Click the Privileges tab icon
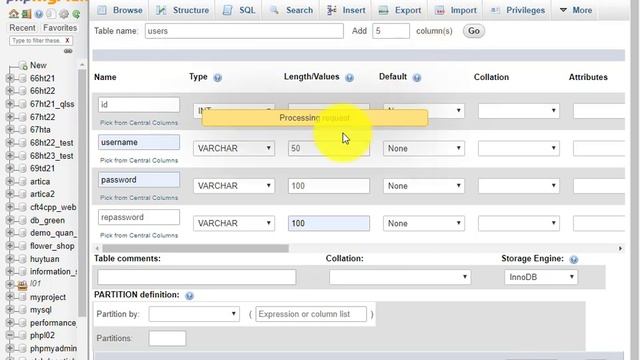 [495, 10]
